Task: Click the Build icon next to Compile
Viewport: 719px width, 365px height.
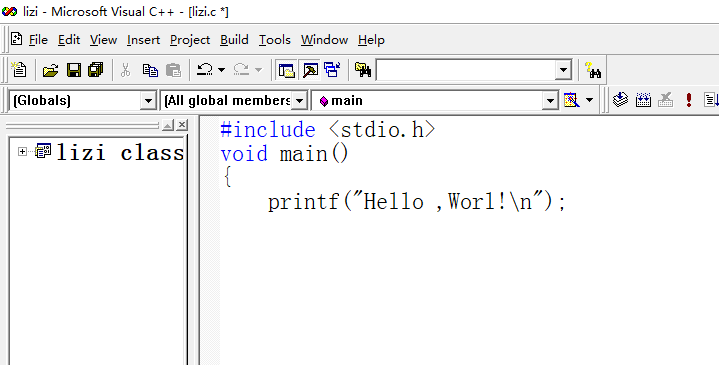Action: pos(643,100)
